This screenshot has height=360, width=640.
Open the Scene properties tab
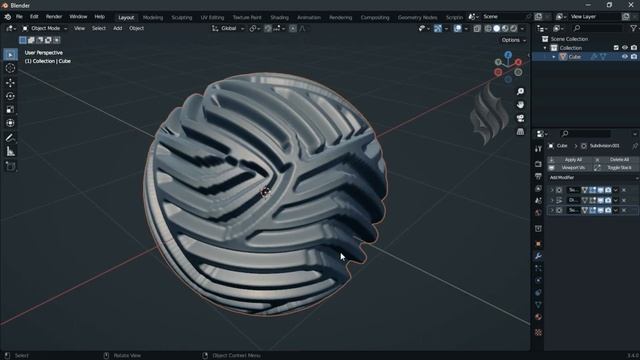[x=538, y=200]
